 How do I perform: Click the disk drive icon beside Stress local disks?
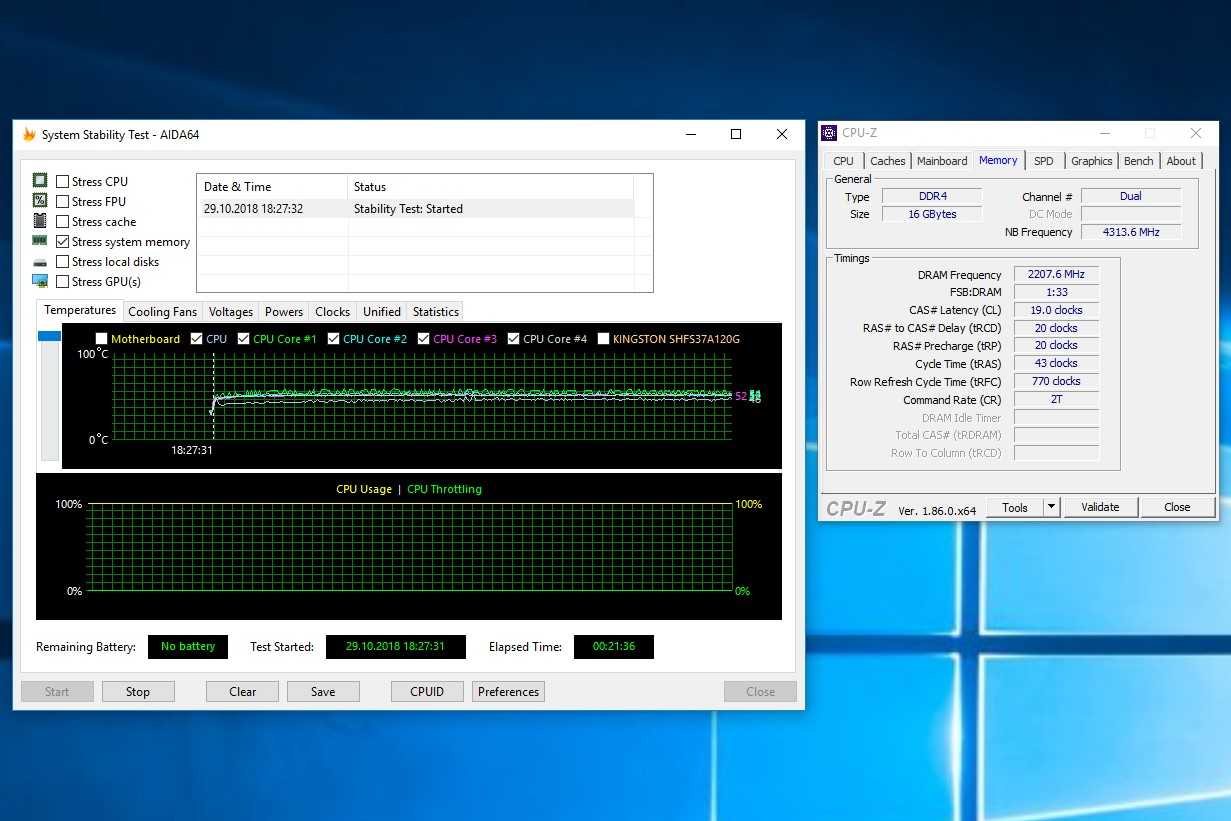pos(40,262)
